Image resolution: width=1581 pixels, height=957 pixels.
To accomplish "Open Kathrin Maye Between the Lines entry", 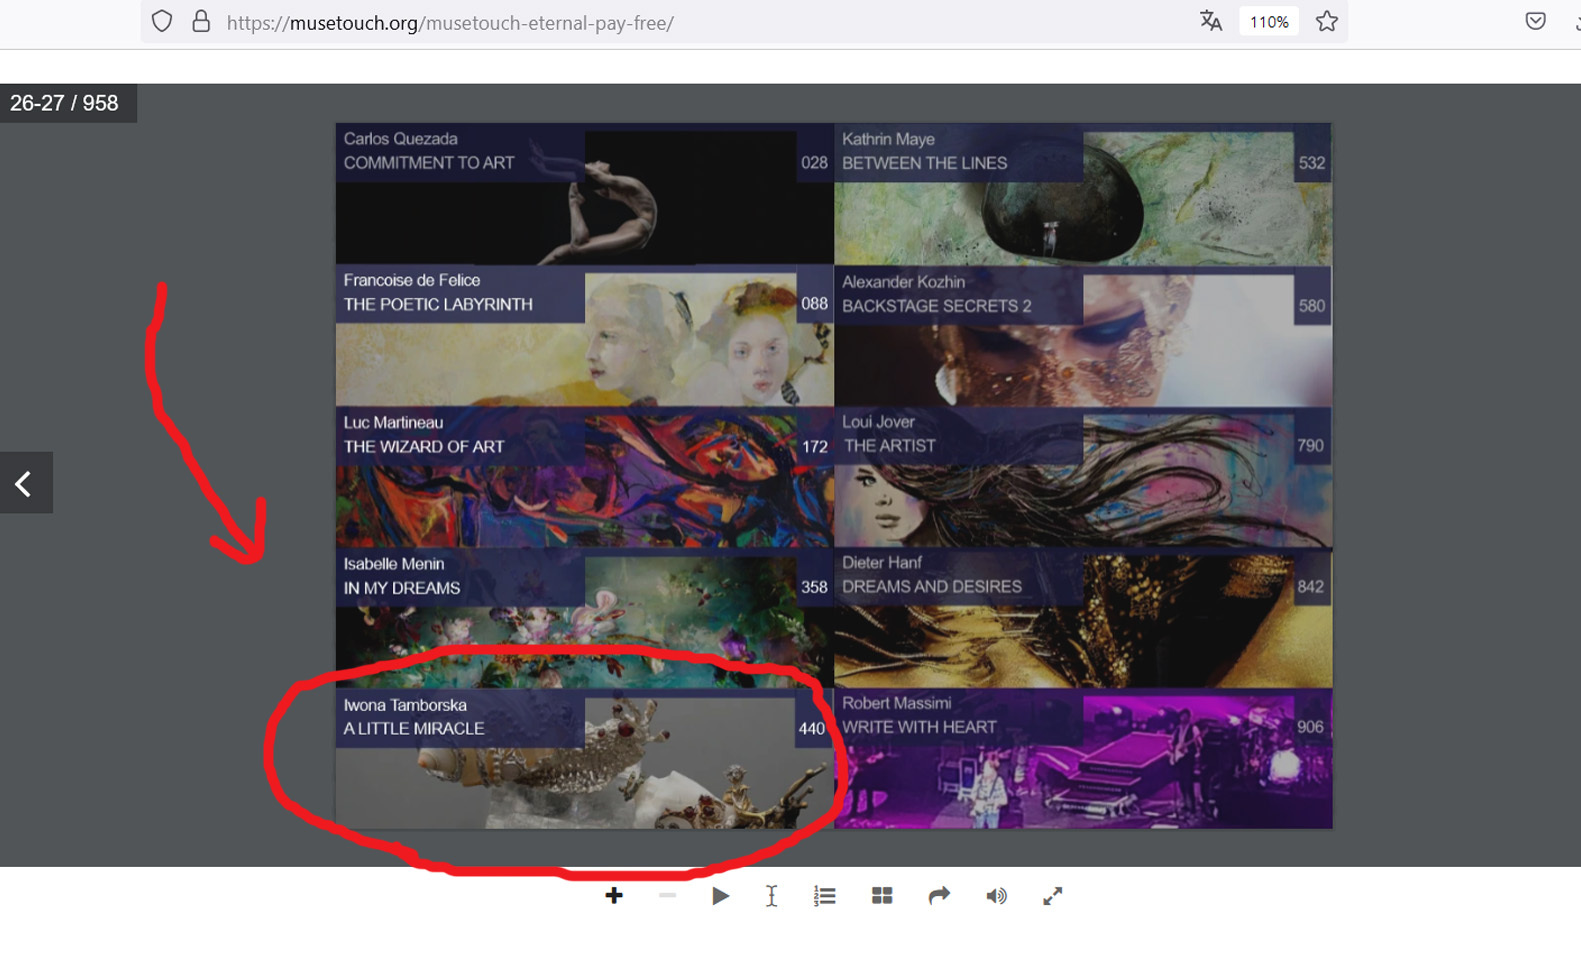I will click(1083, 194).
